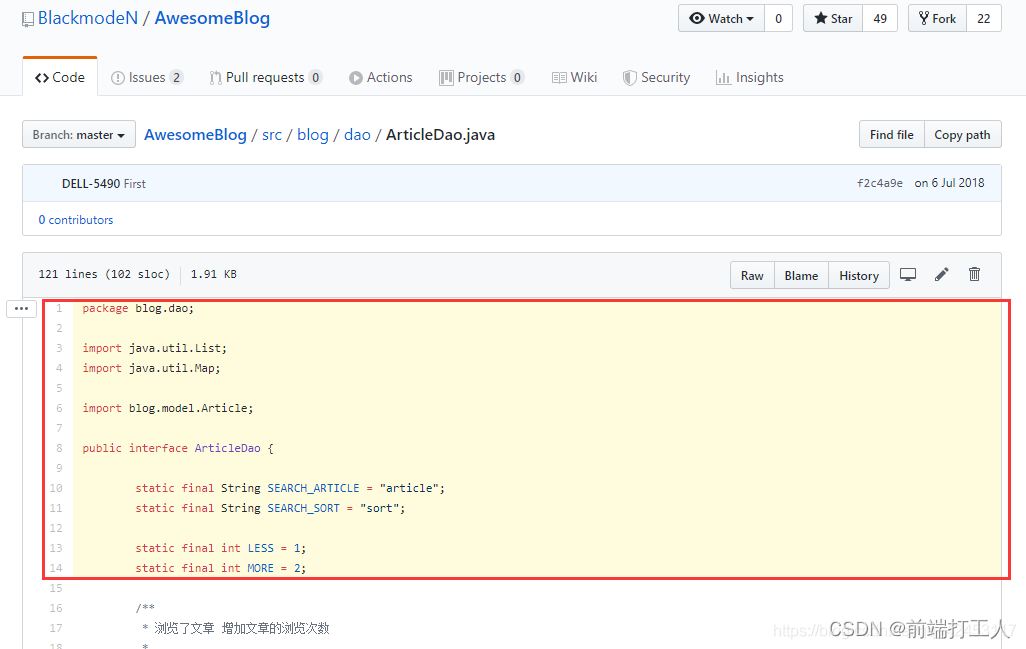1026x649 pixels.
Task: Expand the Branch: master dropdown
Action: click(x=79, y=134)
